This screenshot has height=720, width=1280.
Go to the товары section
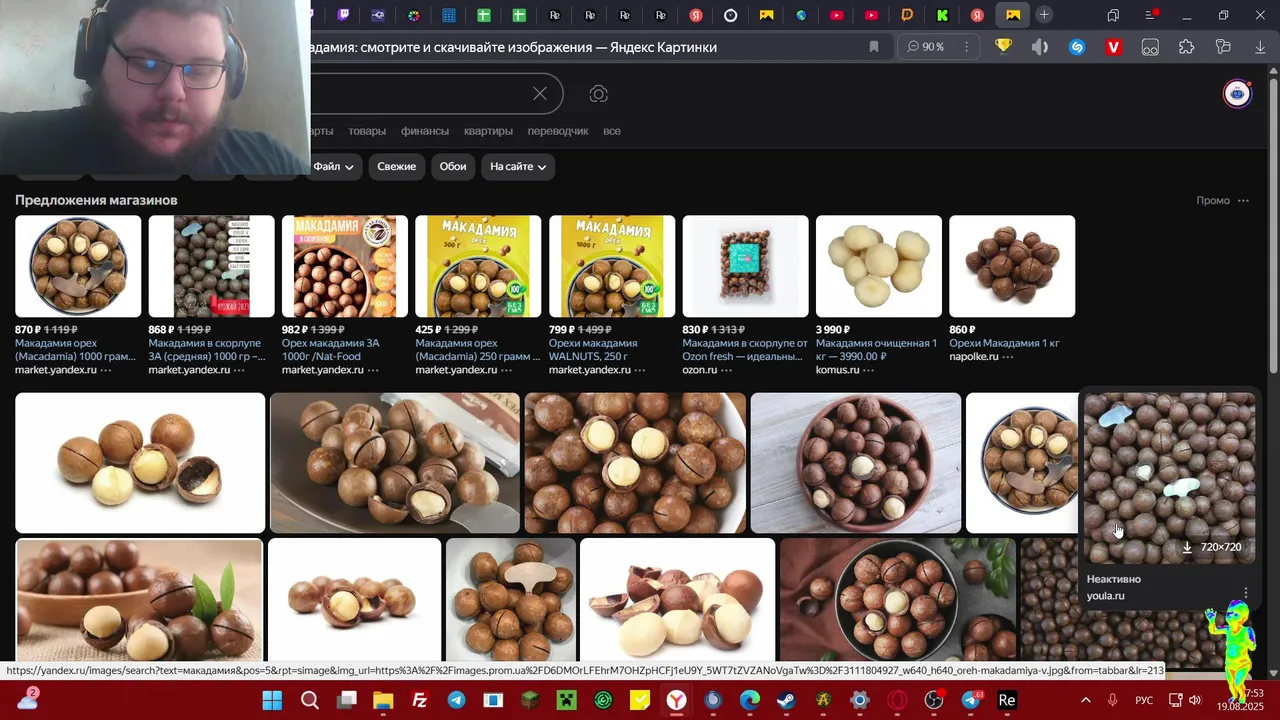(x=367, y=131)
